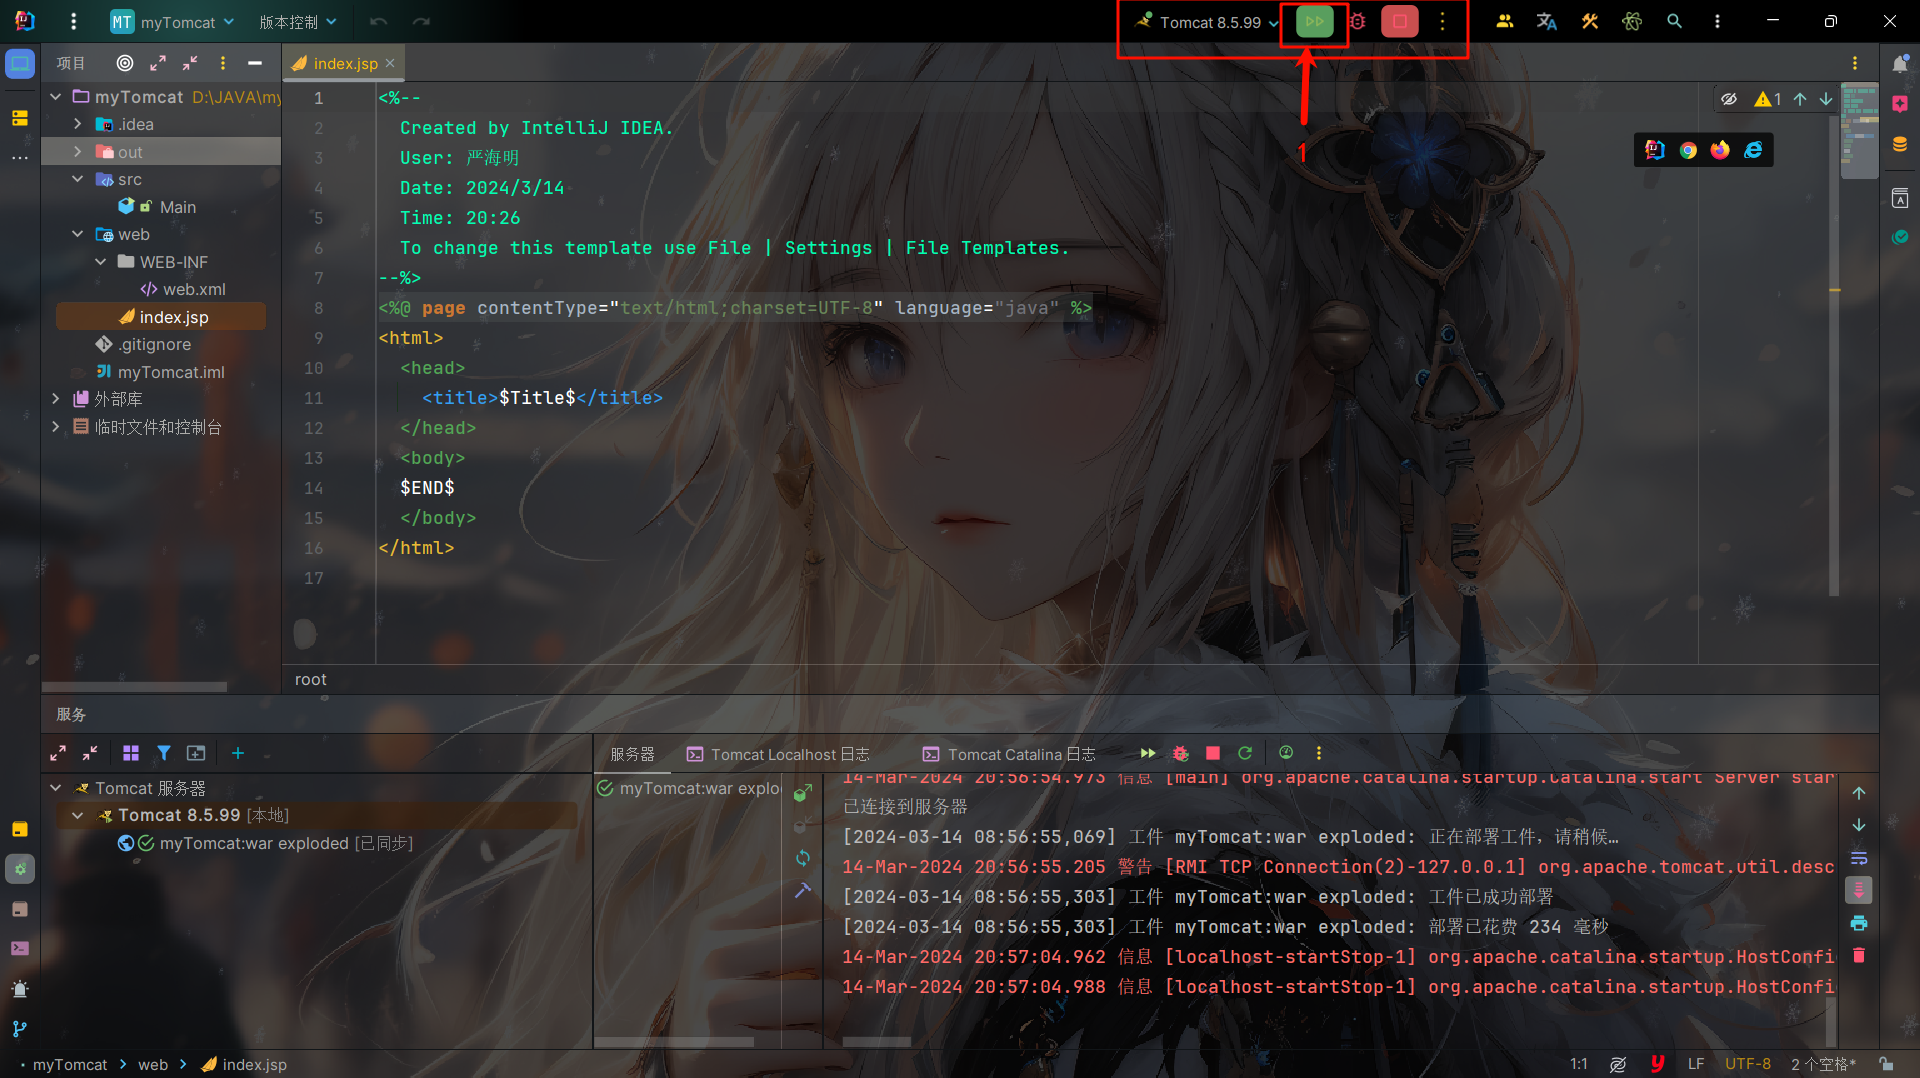Click the Services filter funnel icon
The image size is (1920, 1078).
point(163,753)
